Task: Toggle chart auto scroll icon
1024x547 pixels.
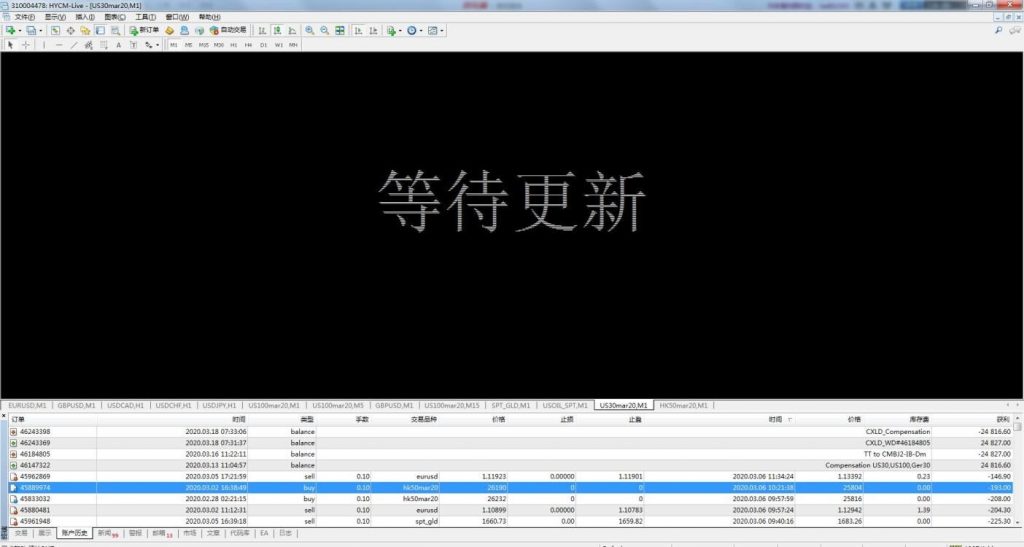Action: [358, 30]
